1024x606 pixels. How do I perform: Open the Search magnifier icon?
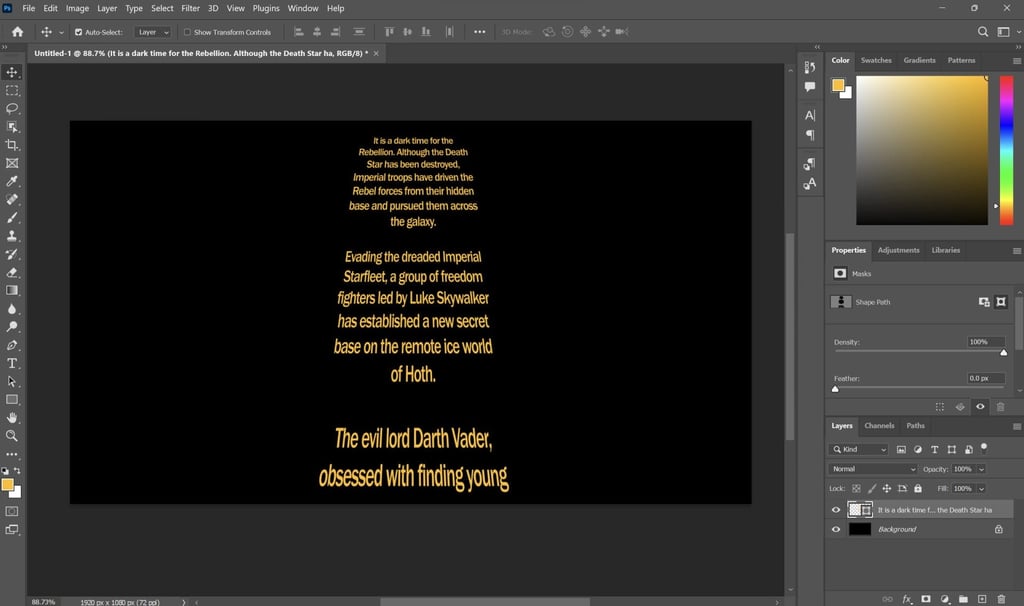[982, 31]
